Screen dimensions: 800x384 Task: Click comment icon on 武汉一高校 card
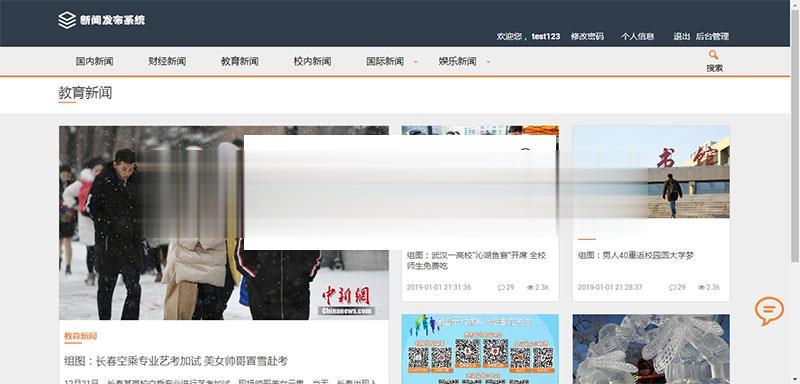(501, 288)
